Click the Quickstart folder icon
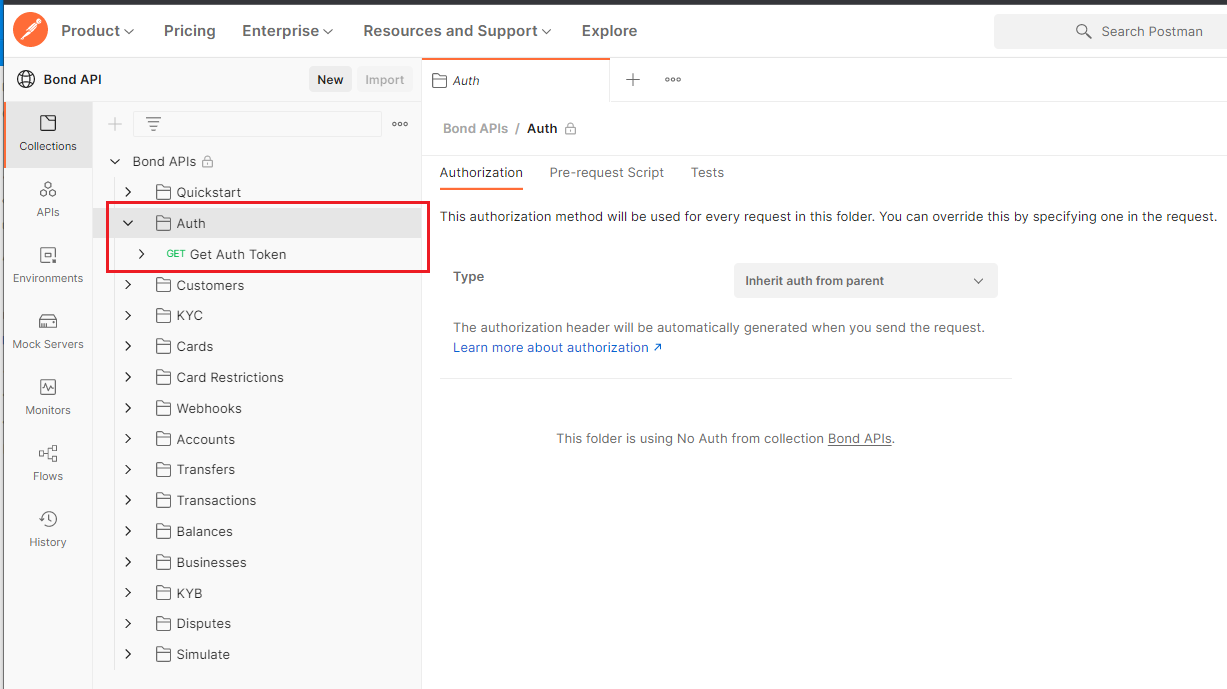The height and width of the screenshot is (689, 1227). pos(163,192)
